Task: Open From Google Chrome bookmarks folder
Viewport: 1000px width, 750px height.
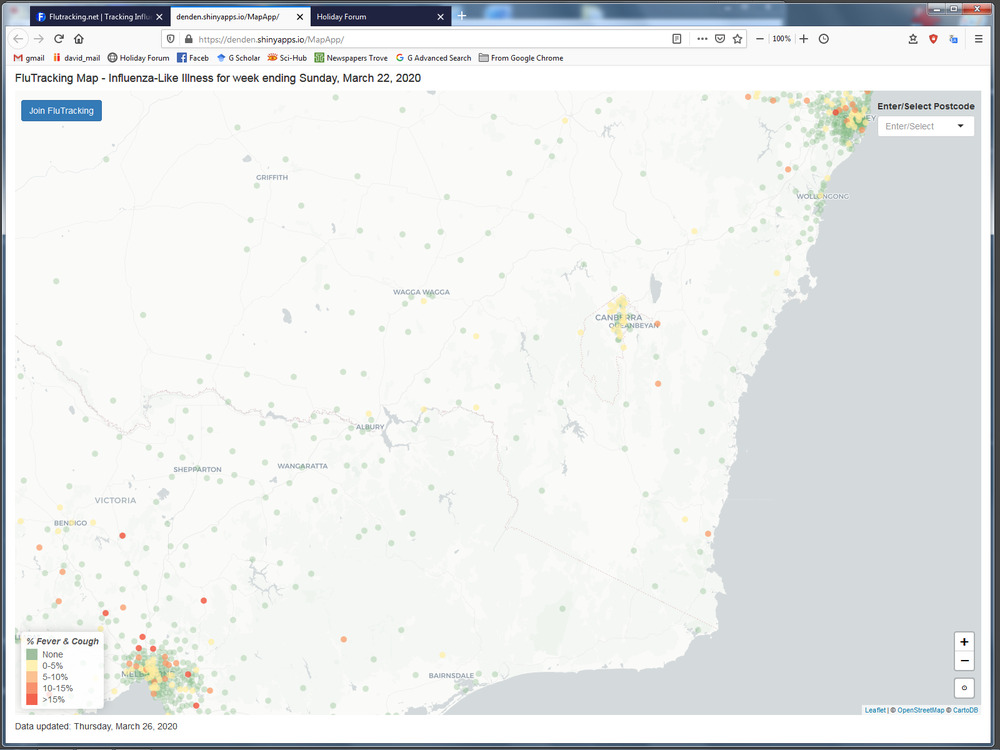Action: [521, 58]
